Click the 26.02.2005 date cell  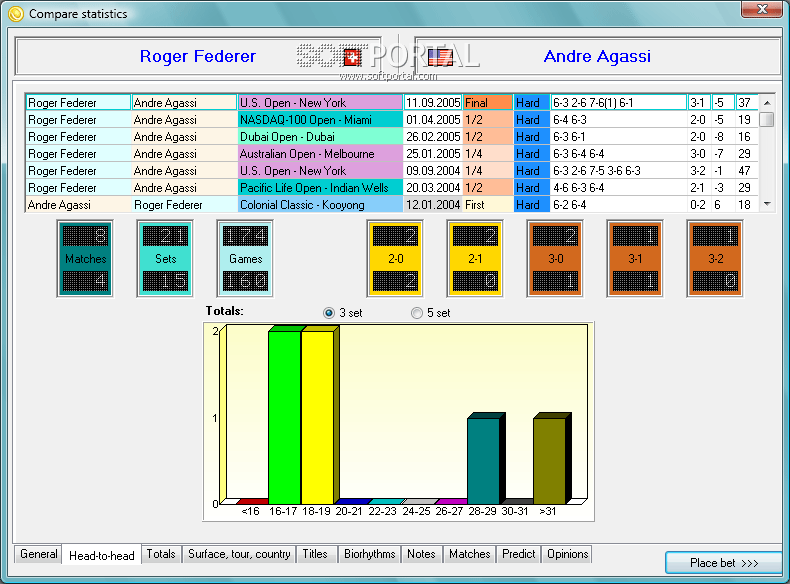tap(433, 137)
